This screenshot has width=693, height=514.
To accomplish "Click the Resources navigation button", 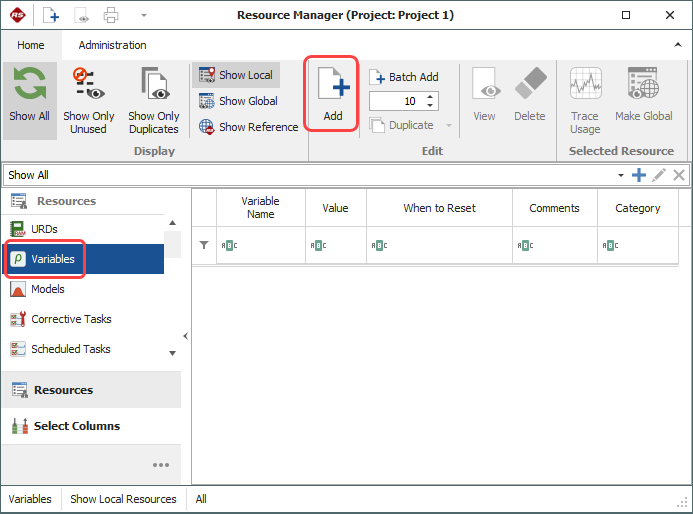I will 63,390.
